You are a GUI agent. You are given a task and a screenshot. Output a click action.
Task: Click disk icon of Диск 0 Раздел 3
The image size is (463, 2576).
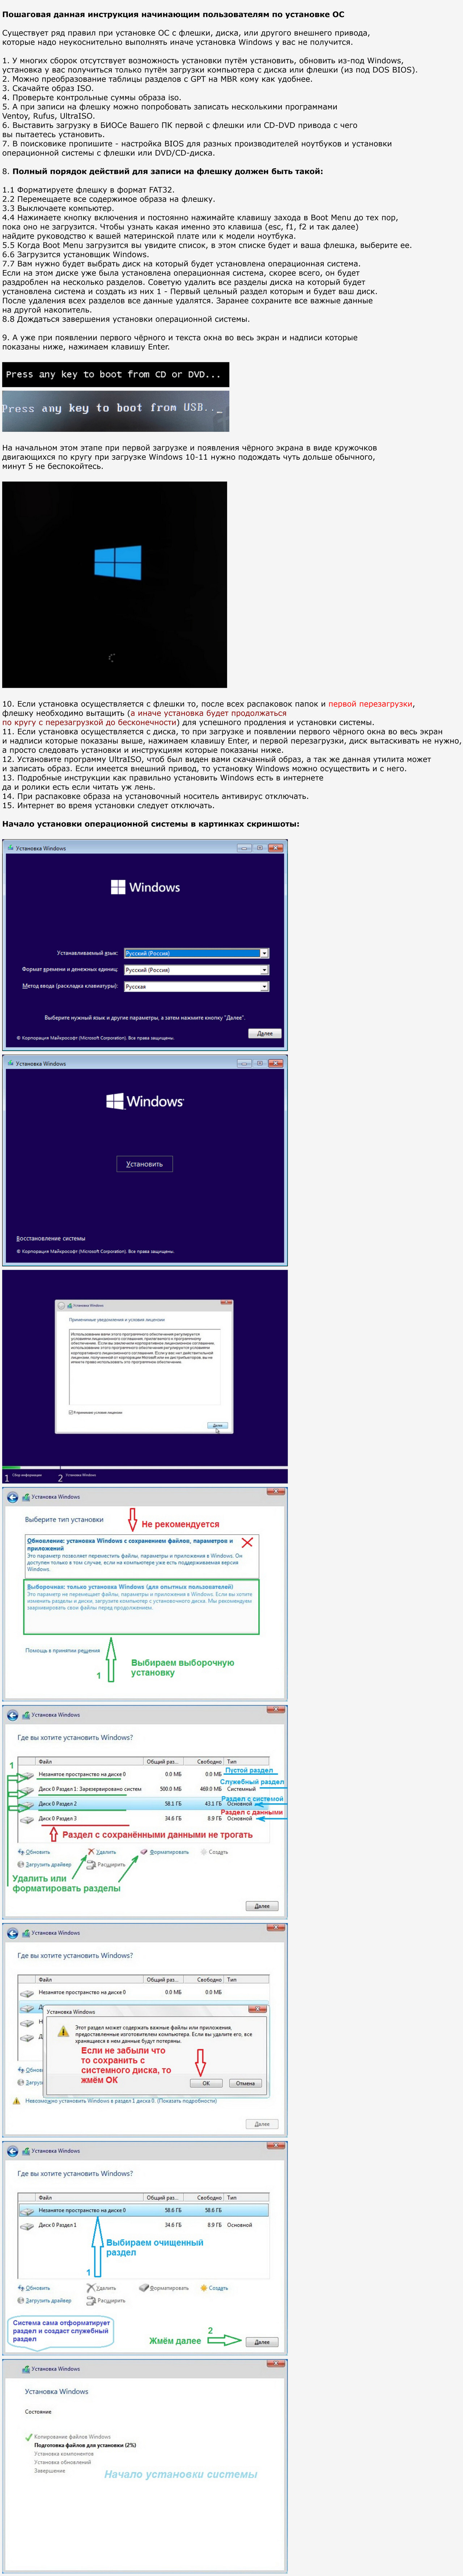click(28, 1819)
